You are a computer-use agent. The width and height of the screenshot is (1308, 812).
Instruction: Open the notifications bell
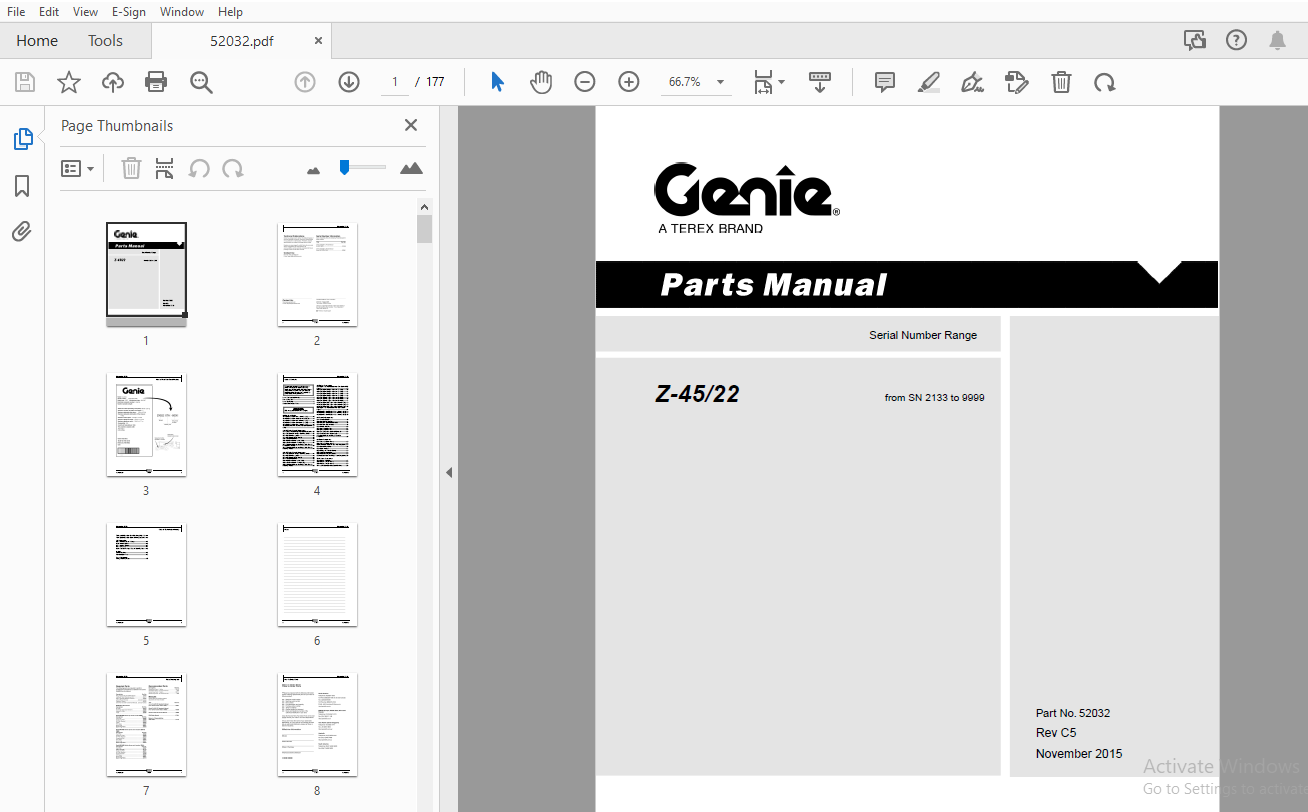coord(1277,40)
